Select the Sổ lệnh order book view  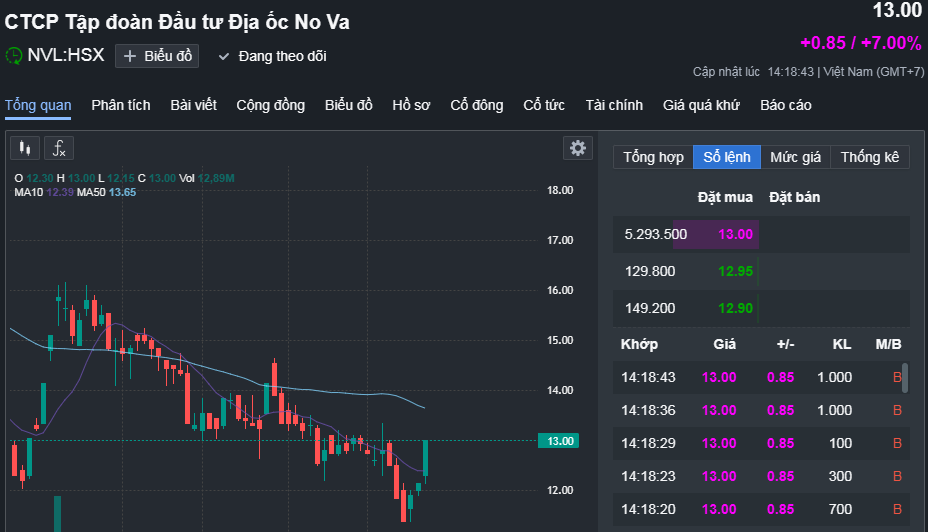[726, 157]
